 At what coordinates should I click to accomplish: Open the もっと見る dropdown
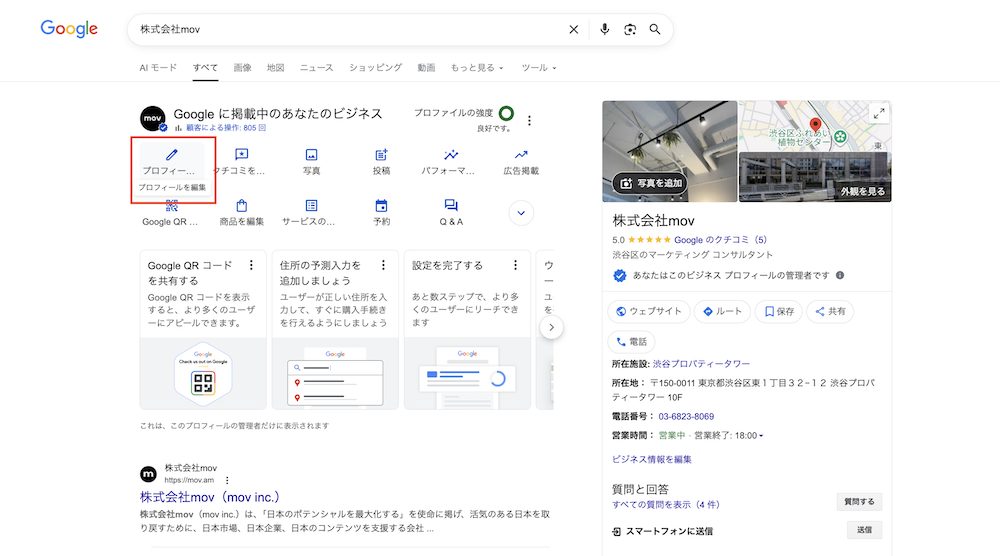[x=477, y=68]
